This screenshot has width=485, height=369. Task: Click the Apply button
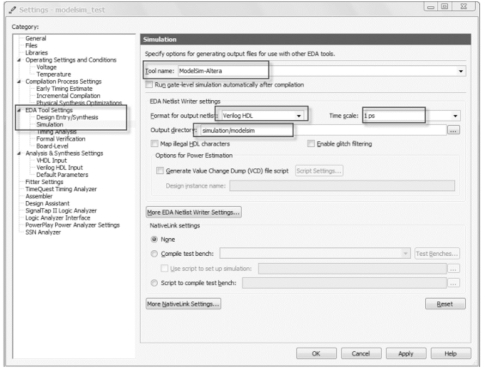coord(406,353)
